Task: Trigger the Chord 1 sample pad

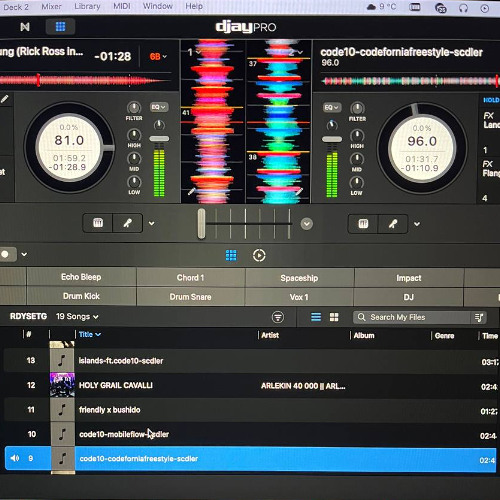Action: coord(191,277)
